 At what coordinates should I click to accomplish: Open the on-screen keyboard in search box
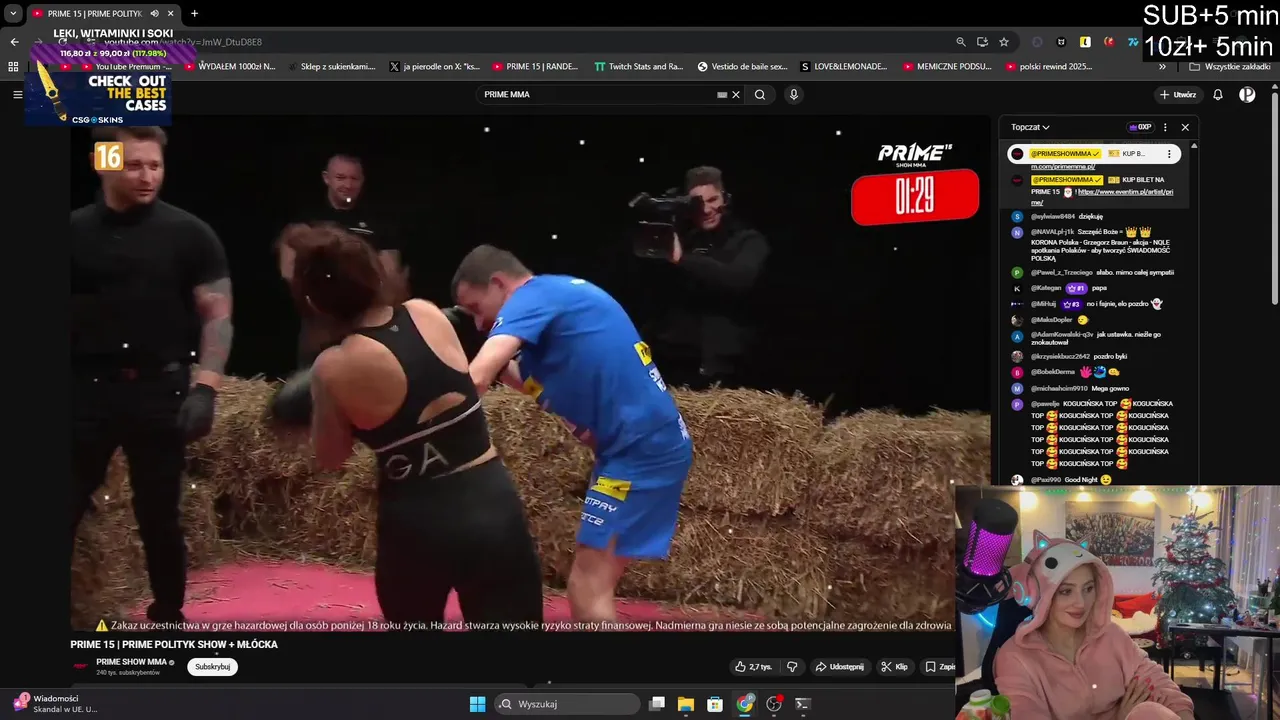pos(722,95)
